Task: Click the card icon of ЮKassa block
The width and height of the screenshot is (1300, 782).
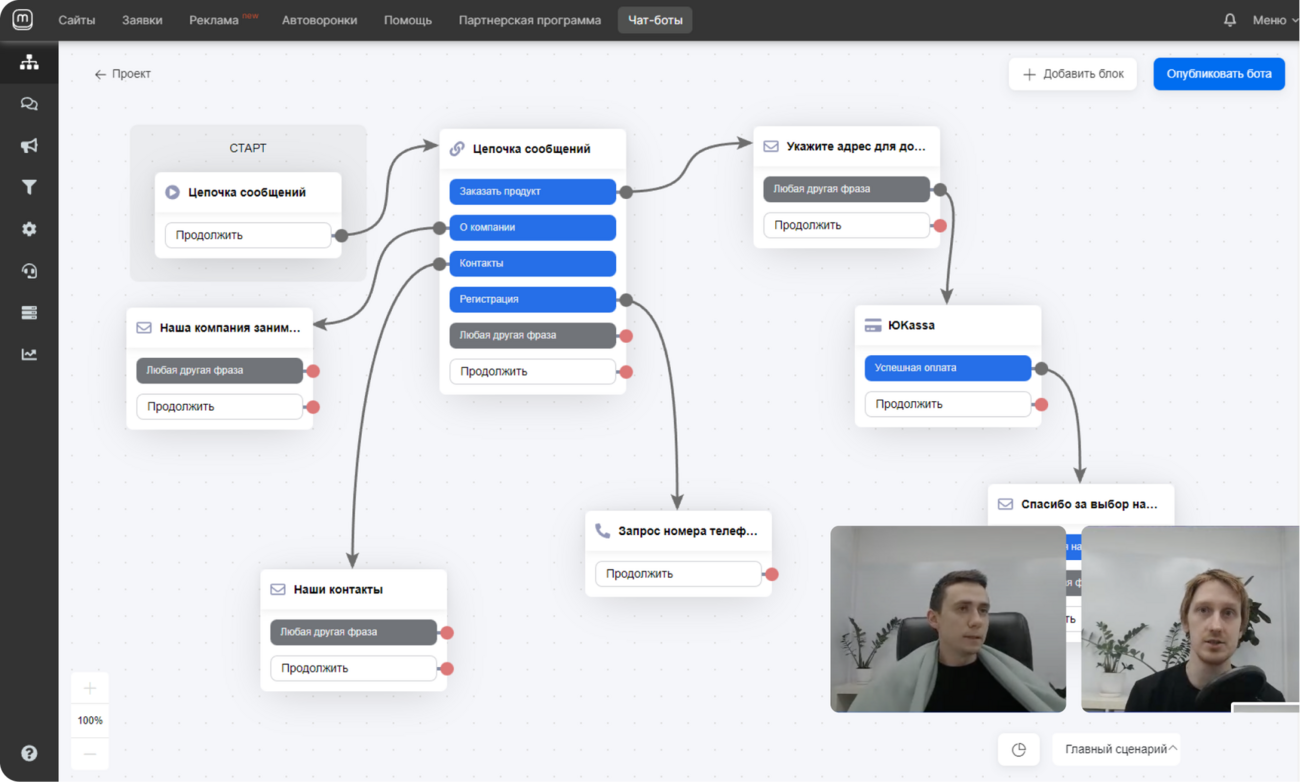Action: click(x=873, y=325)
